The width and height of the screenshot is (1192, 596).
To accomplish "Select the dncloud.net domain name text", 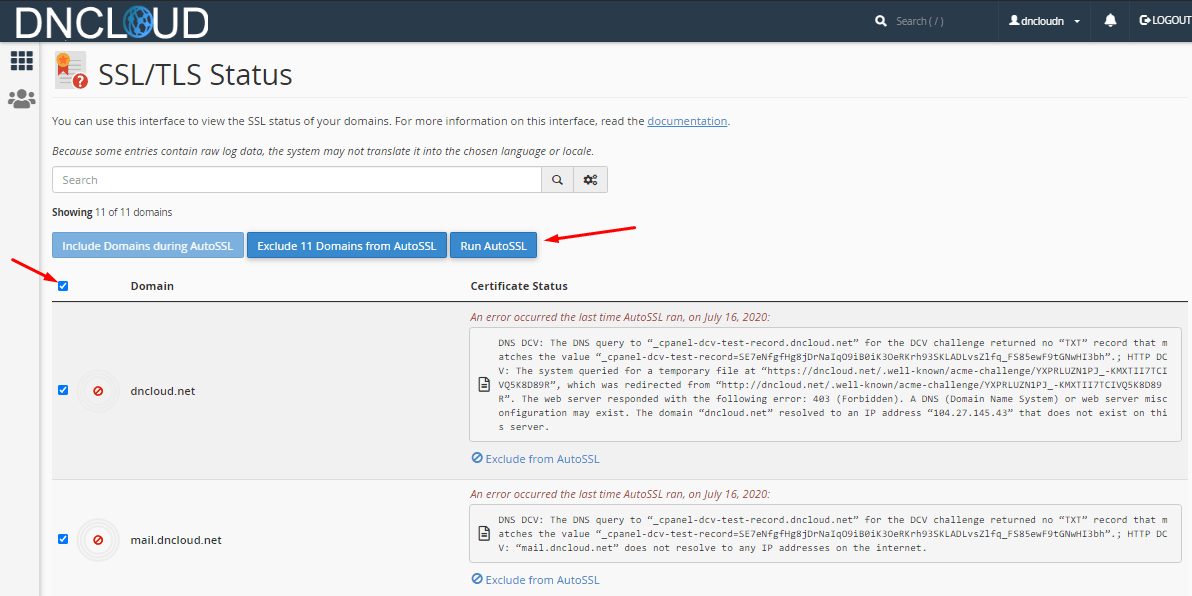I will coord(163,391).
